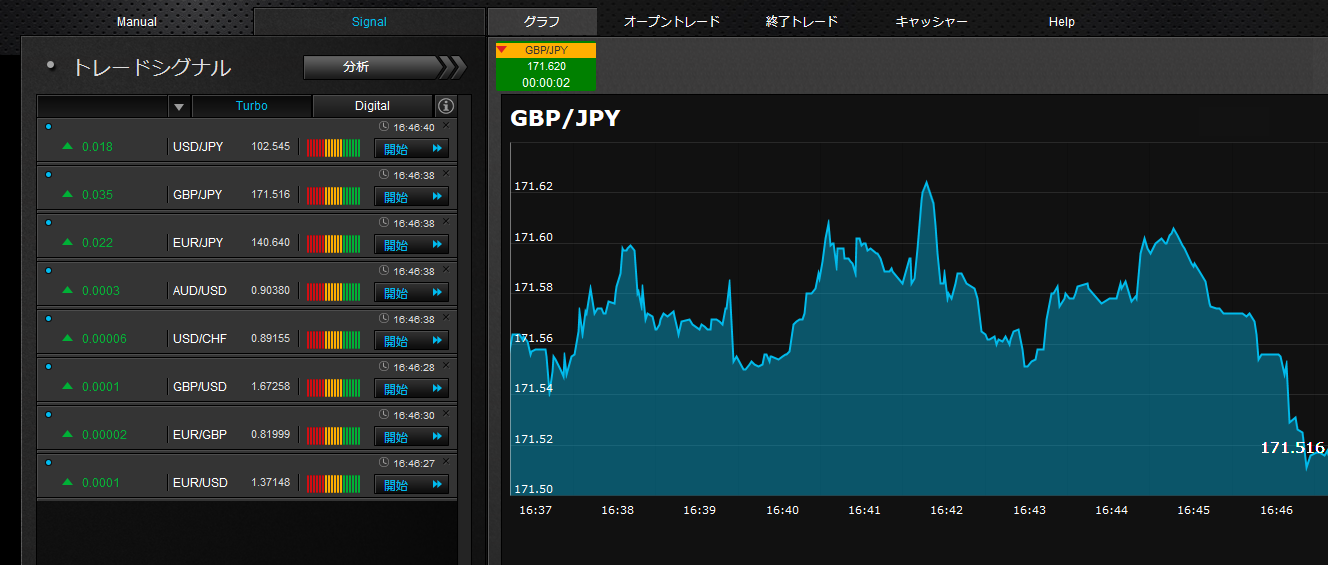Start the EUR/USD trade with 開始
Viewport: 1328px width, 565px height.
coord(411,485)
